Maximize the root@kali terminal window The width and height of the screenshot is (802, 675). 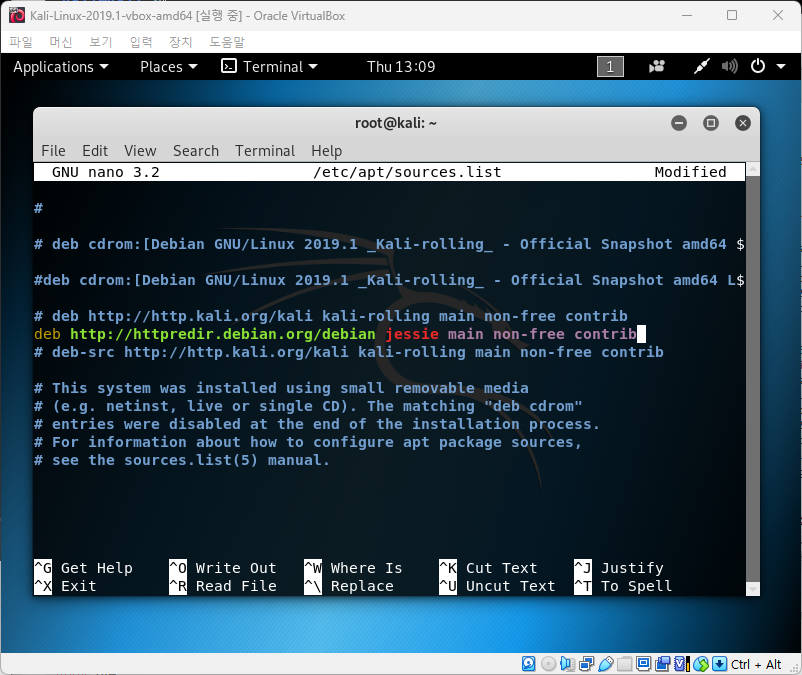(711, 123)
